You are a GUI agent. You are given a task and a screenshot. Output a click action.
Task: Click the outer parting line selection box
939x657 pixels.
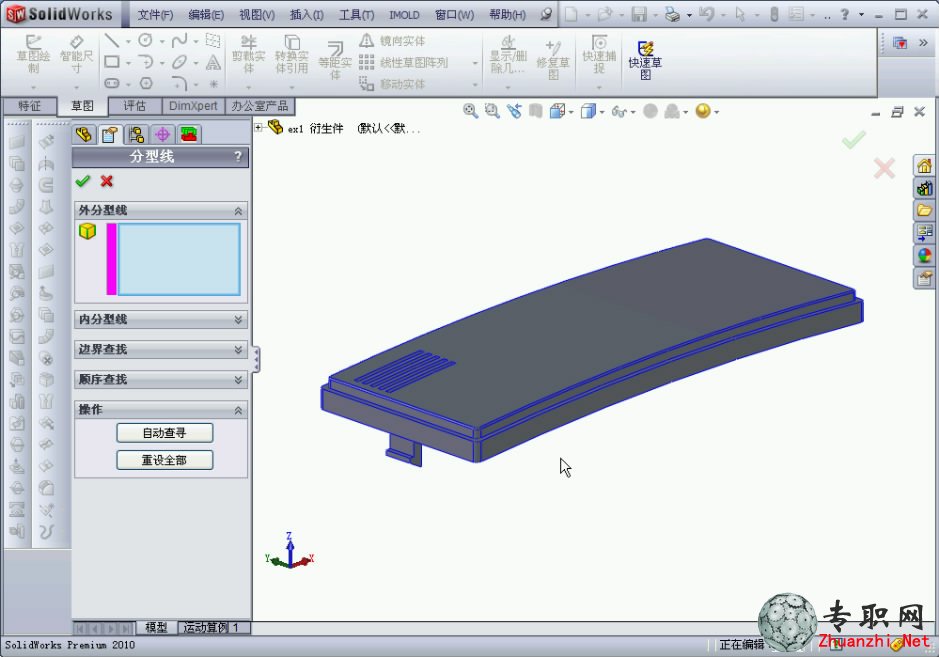pos(179,259)
